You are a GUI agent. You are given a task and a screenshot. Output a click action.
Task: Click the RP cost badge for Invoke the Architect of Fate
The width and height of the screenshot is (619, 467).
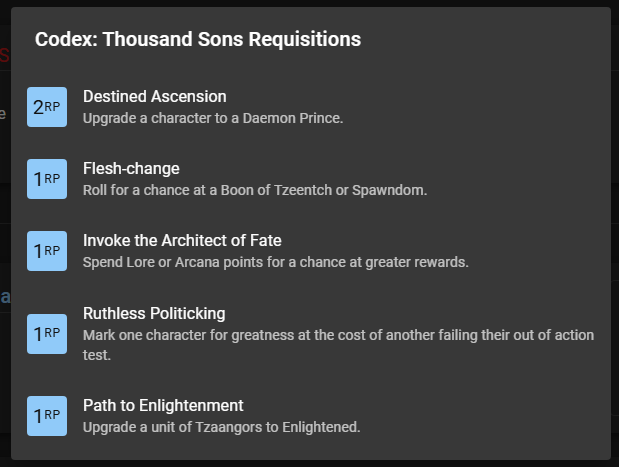[x=47, y=251]
